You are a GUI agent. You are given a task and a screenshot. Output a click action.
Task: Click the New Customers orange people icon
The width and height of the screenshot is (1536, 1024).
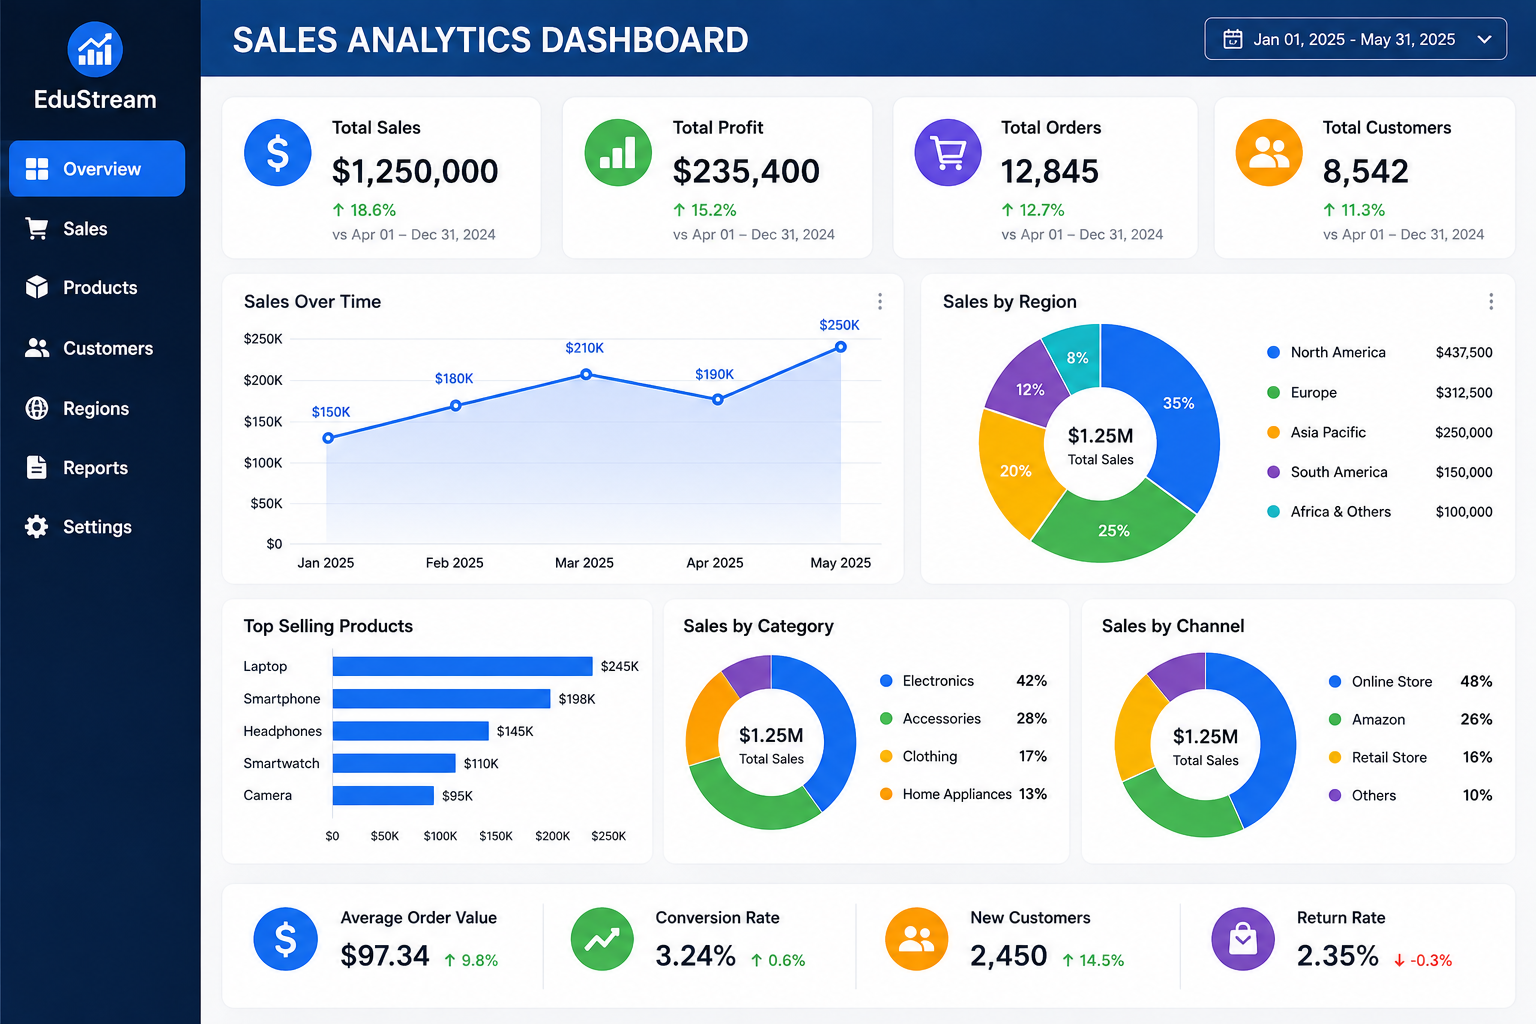(x=917, y=939)
